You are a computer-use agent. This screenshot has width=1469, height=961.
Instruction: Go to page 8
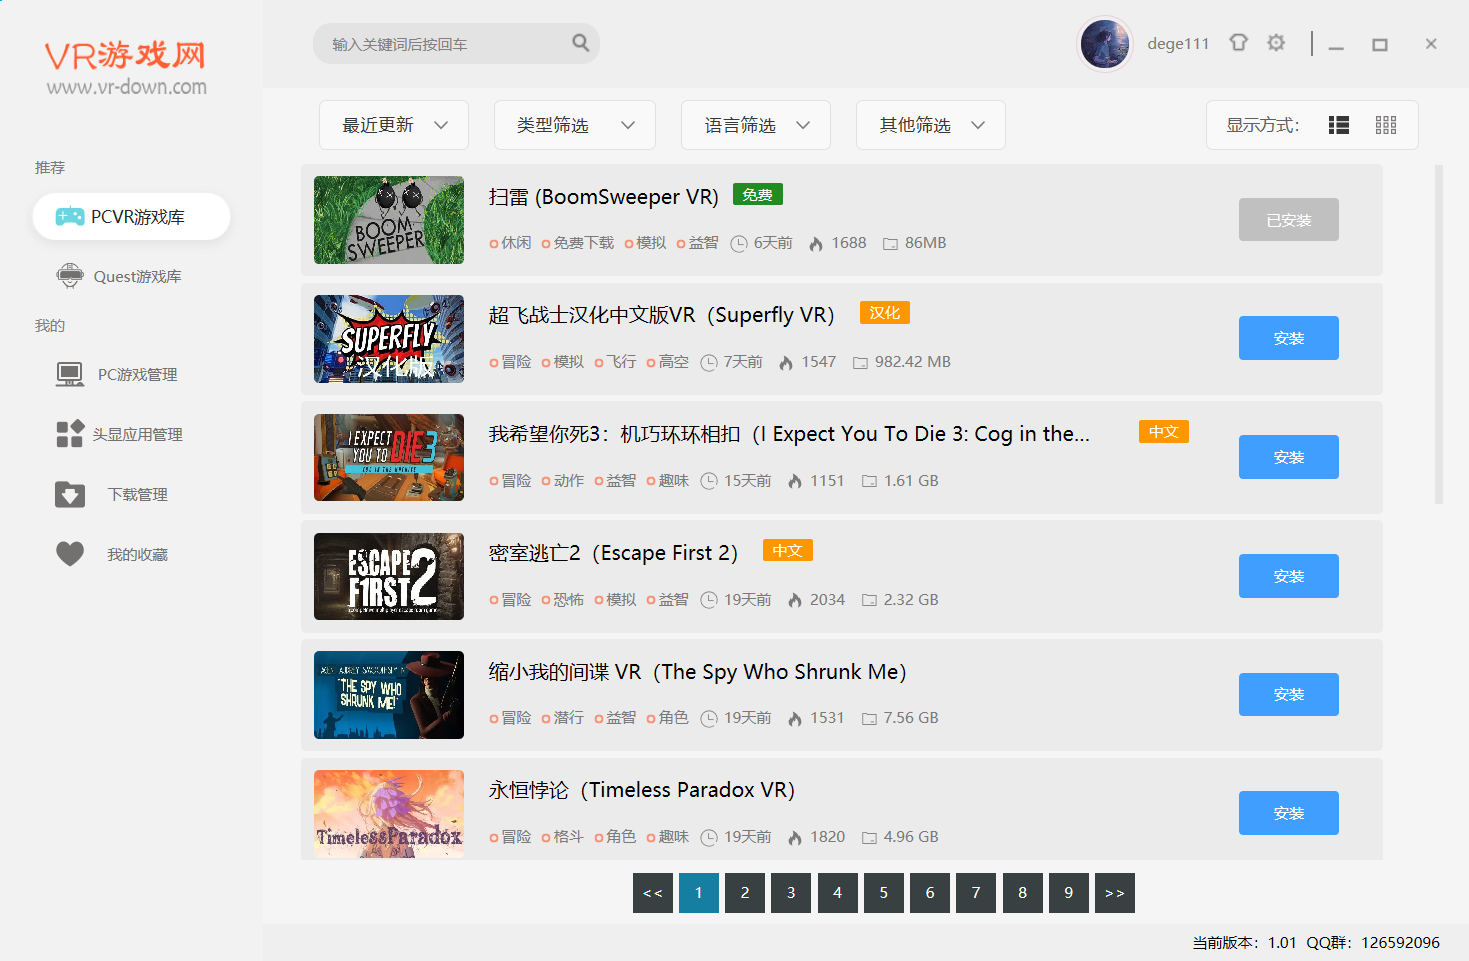[x=1023, y=893]
